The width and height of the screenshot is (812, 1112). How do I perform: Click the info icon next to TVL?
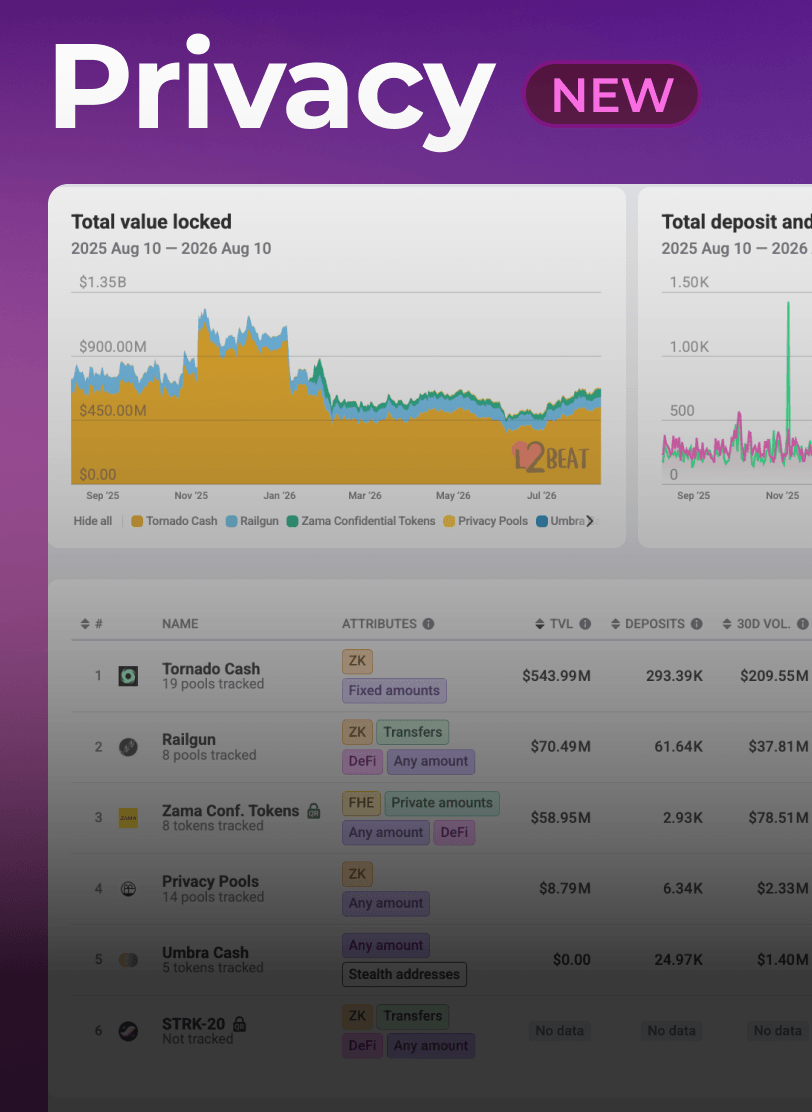[585, 623]
